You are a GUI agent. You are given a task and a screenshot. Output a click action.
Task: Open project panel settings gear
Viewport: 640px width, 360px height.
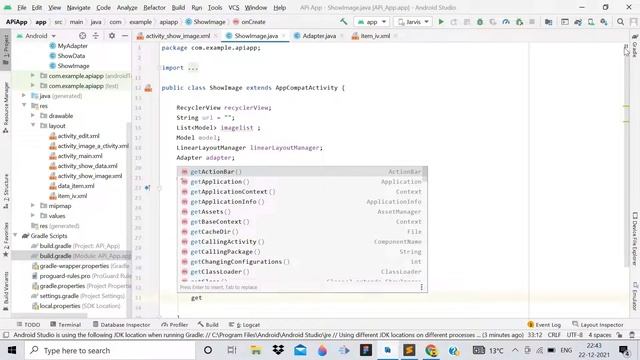tap(112, 36)
